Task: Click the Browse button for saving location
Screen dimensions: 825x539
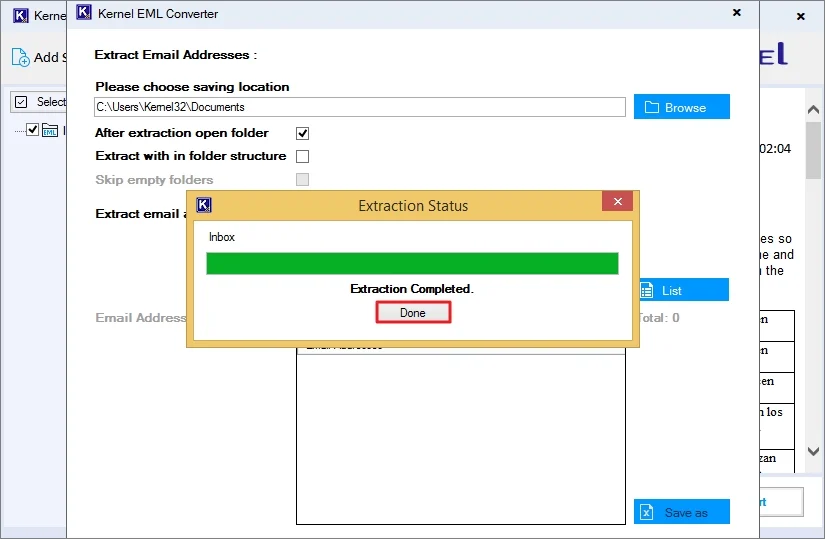Action: (x=681, y=107)
